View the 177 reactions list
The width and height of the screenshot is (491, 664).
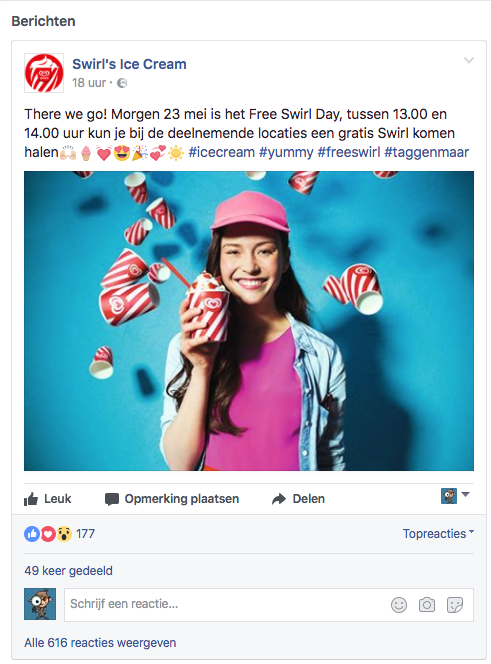pyautogui.click(x=59, y=534)
